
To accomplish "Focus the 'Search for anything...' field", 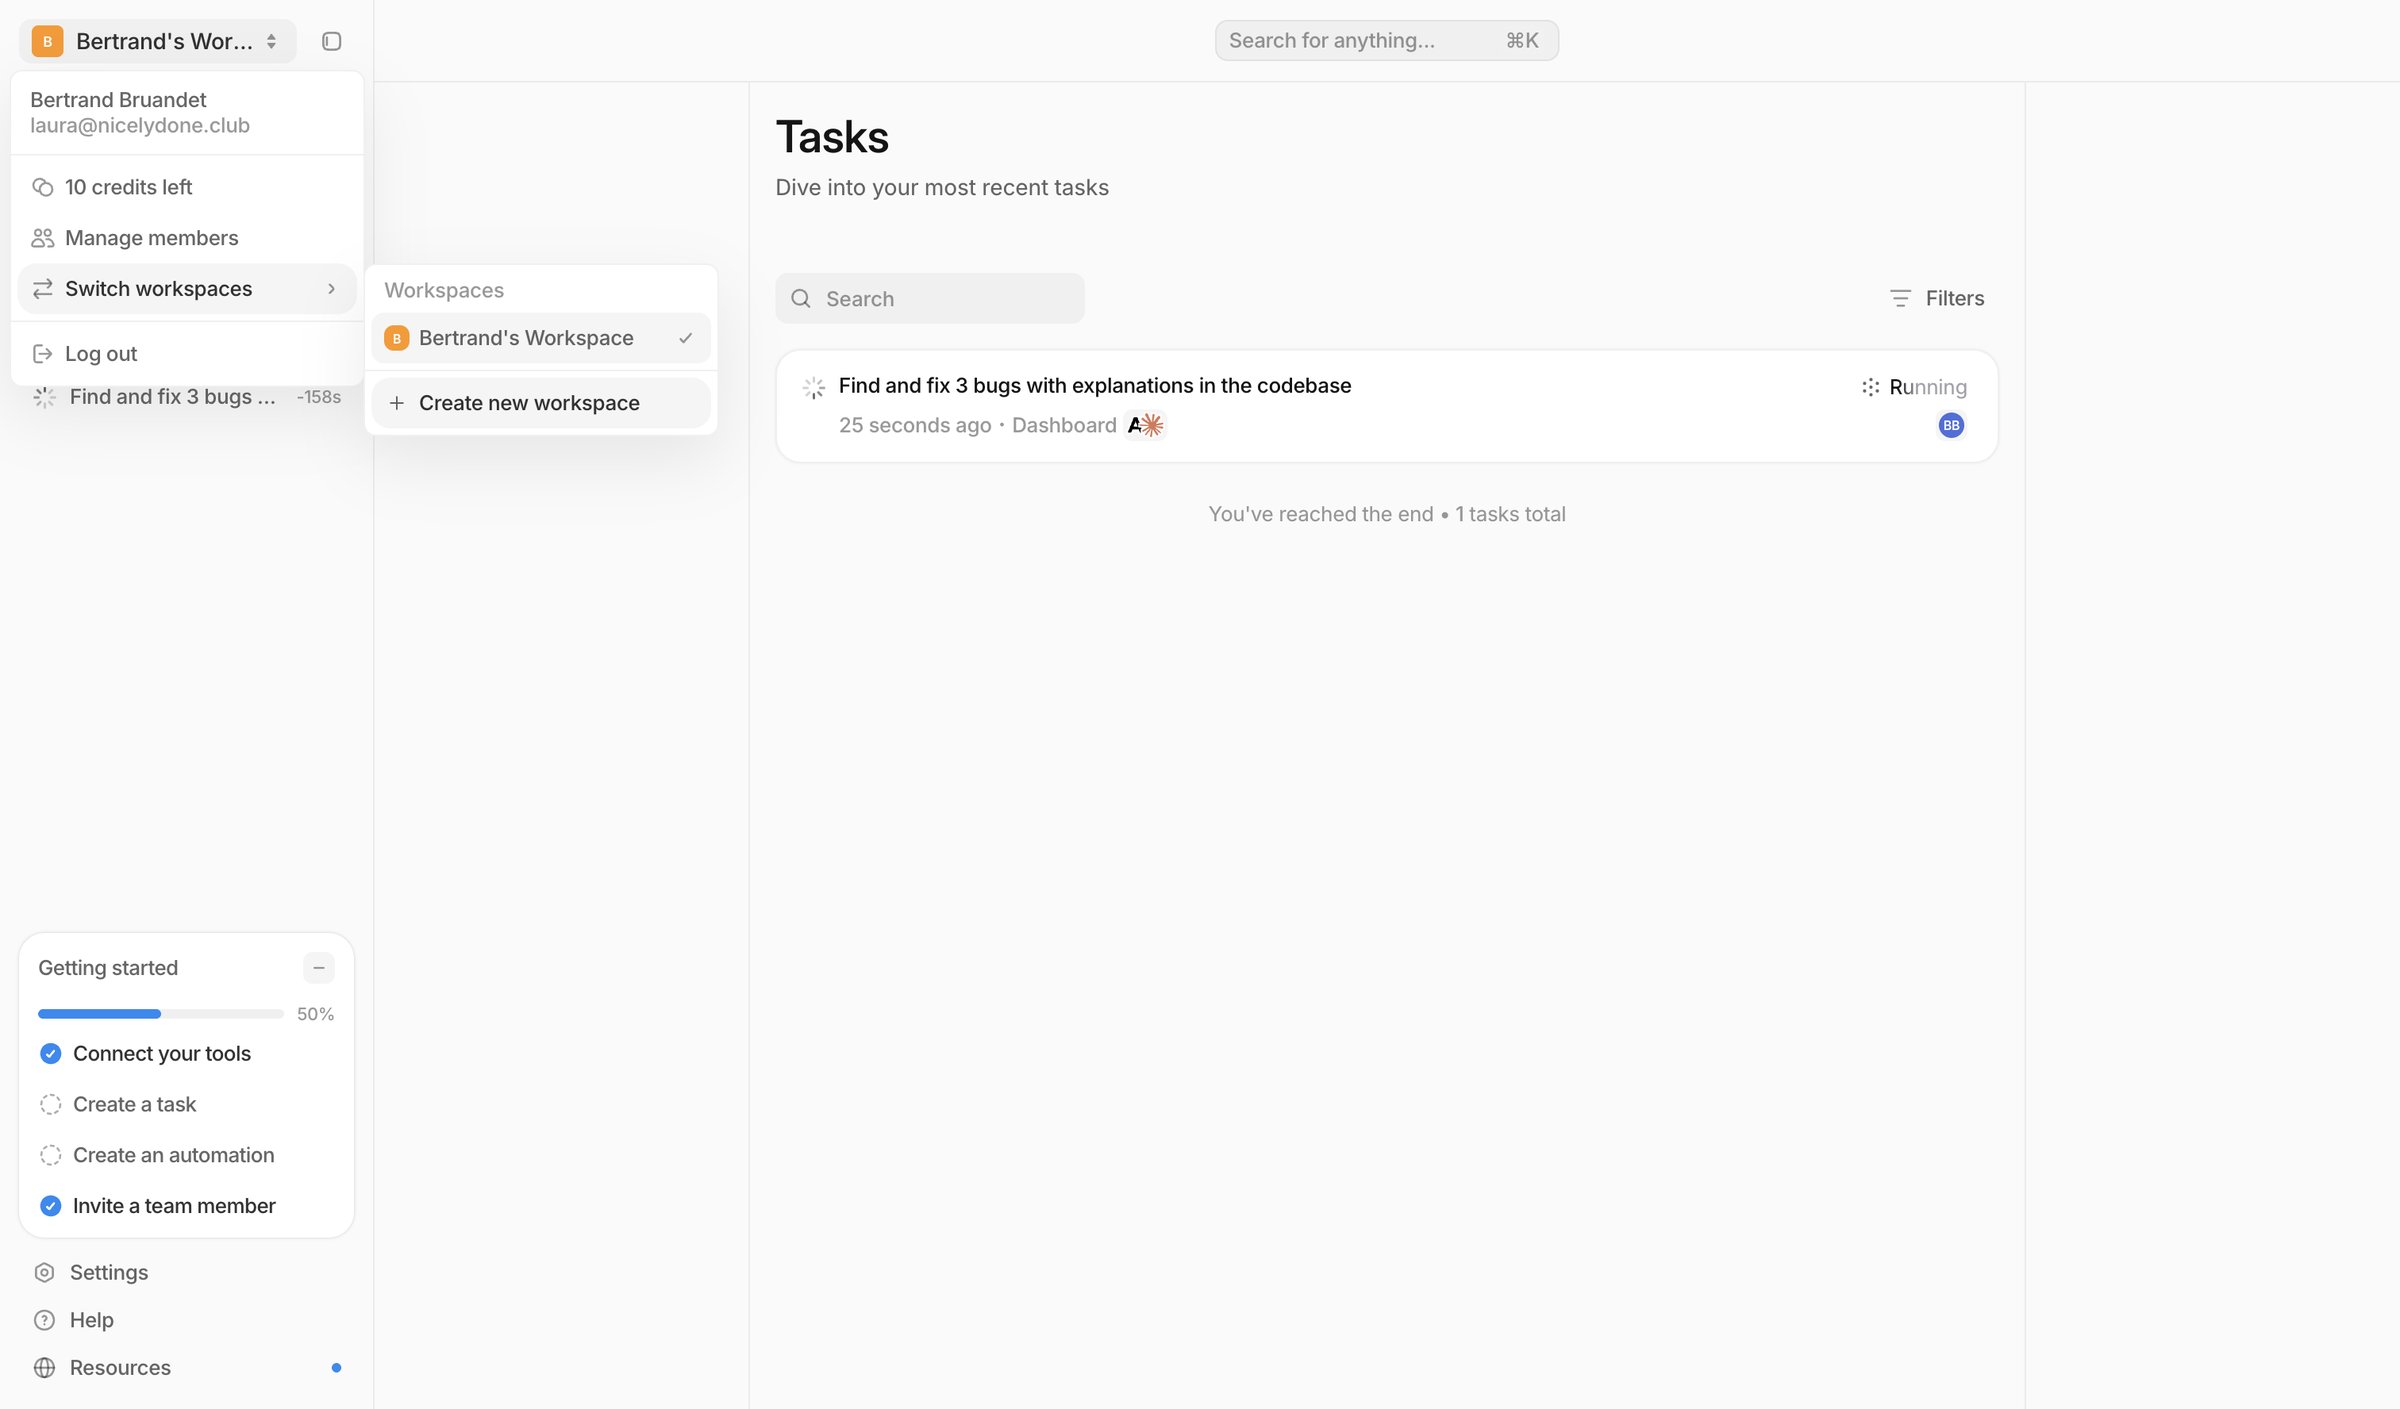I will (x=1387, y=41).
